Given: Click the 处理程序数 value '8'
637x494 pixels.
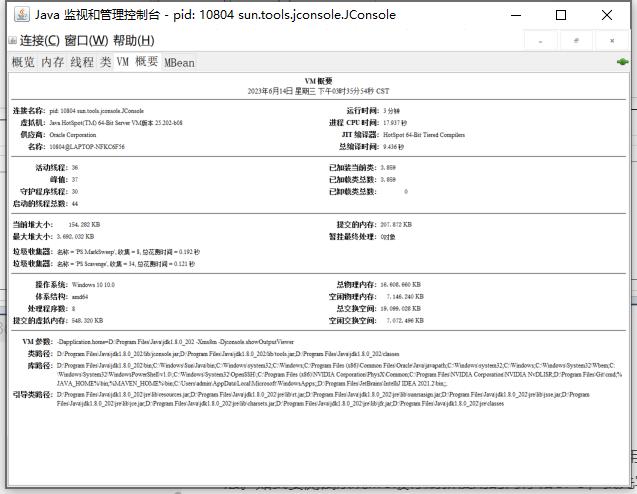Looking at the screenshot, I should point(74,309).
